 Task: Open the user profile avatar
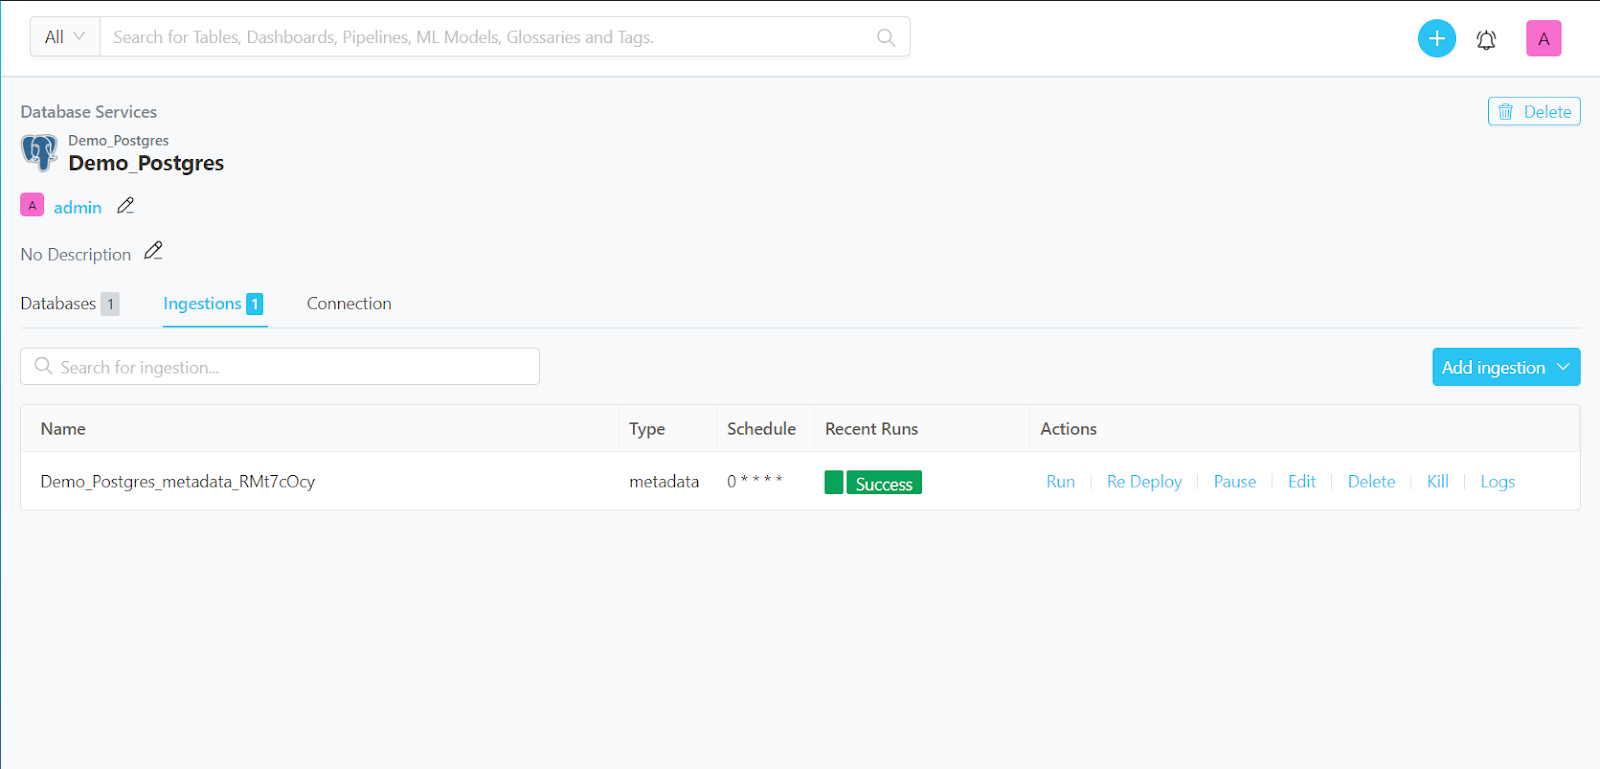tap(1543, 39)
